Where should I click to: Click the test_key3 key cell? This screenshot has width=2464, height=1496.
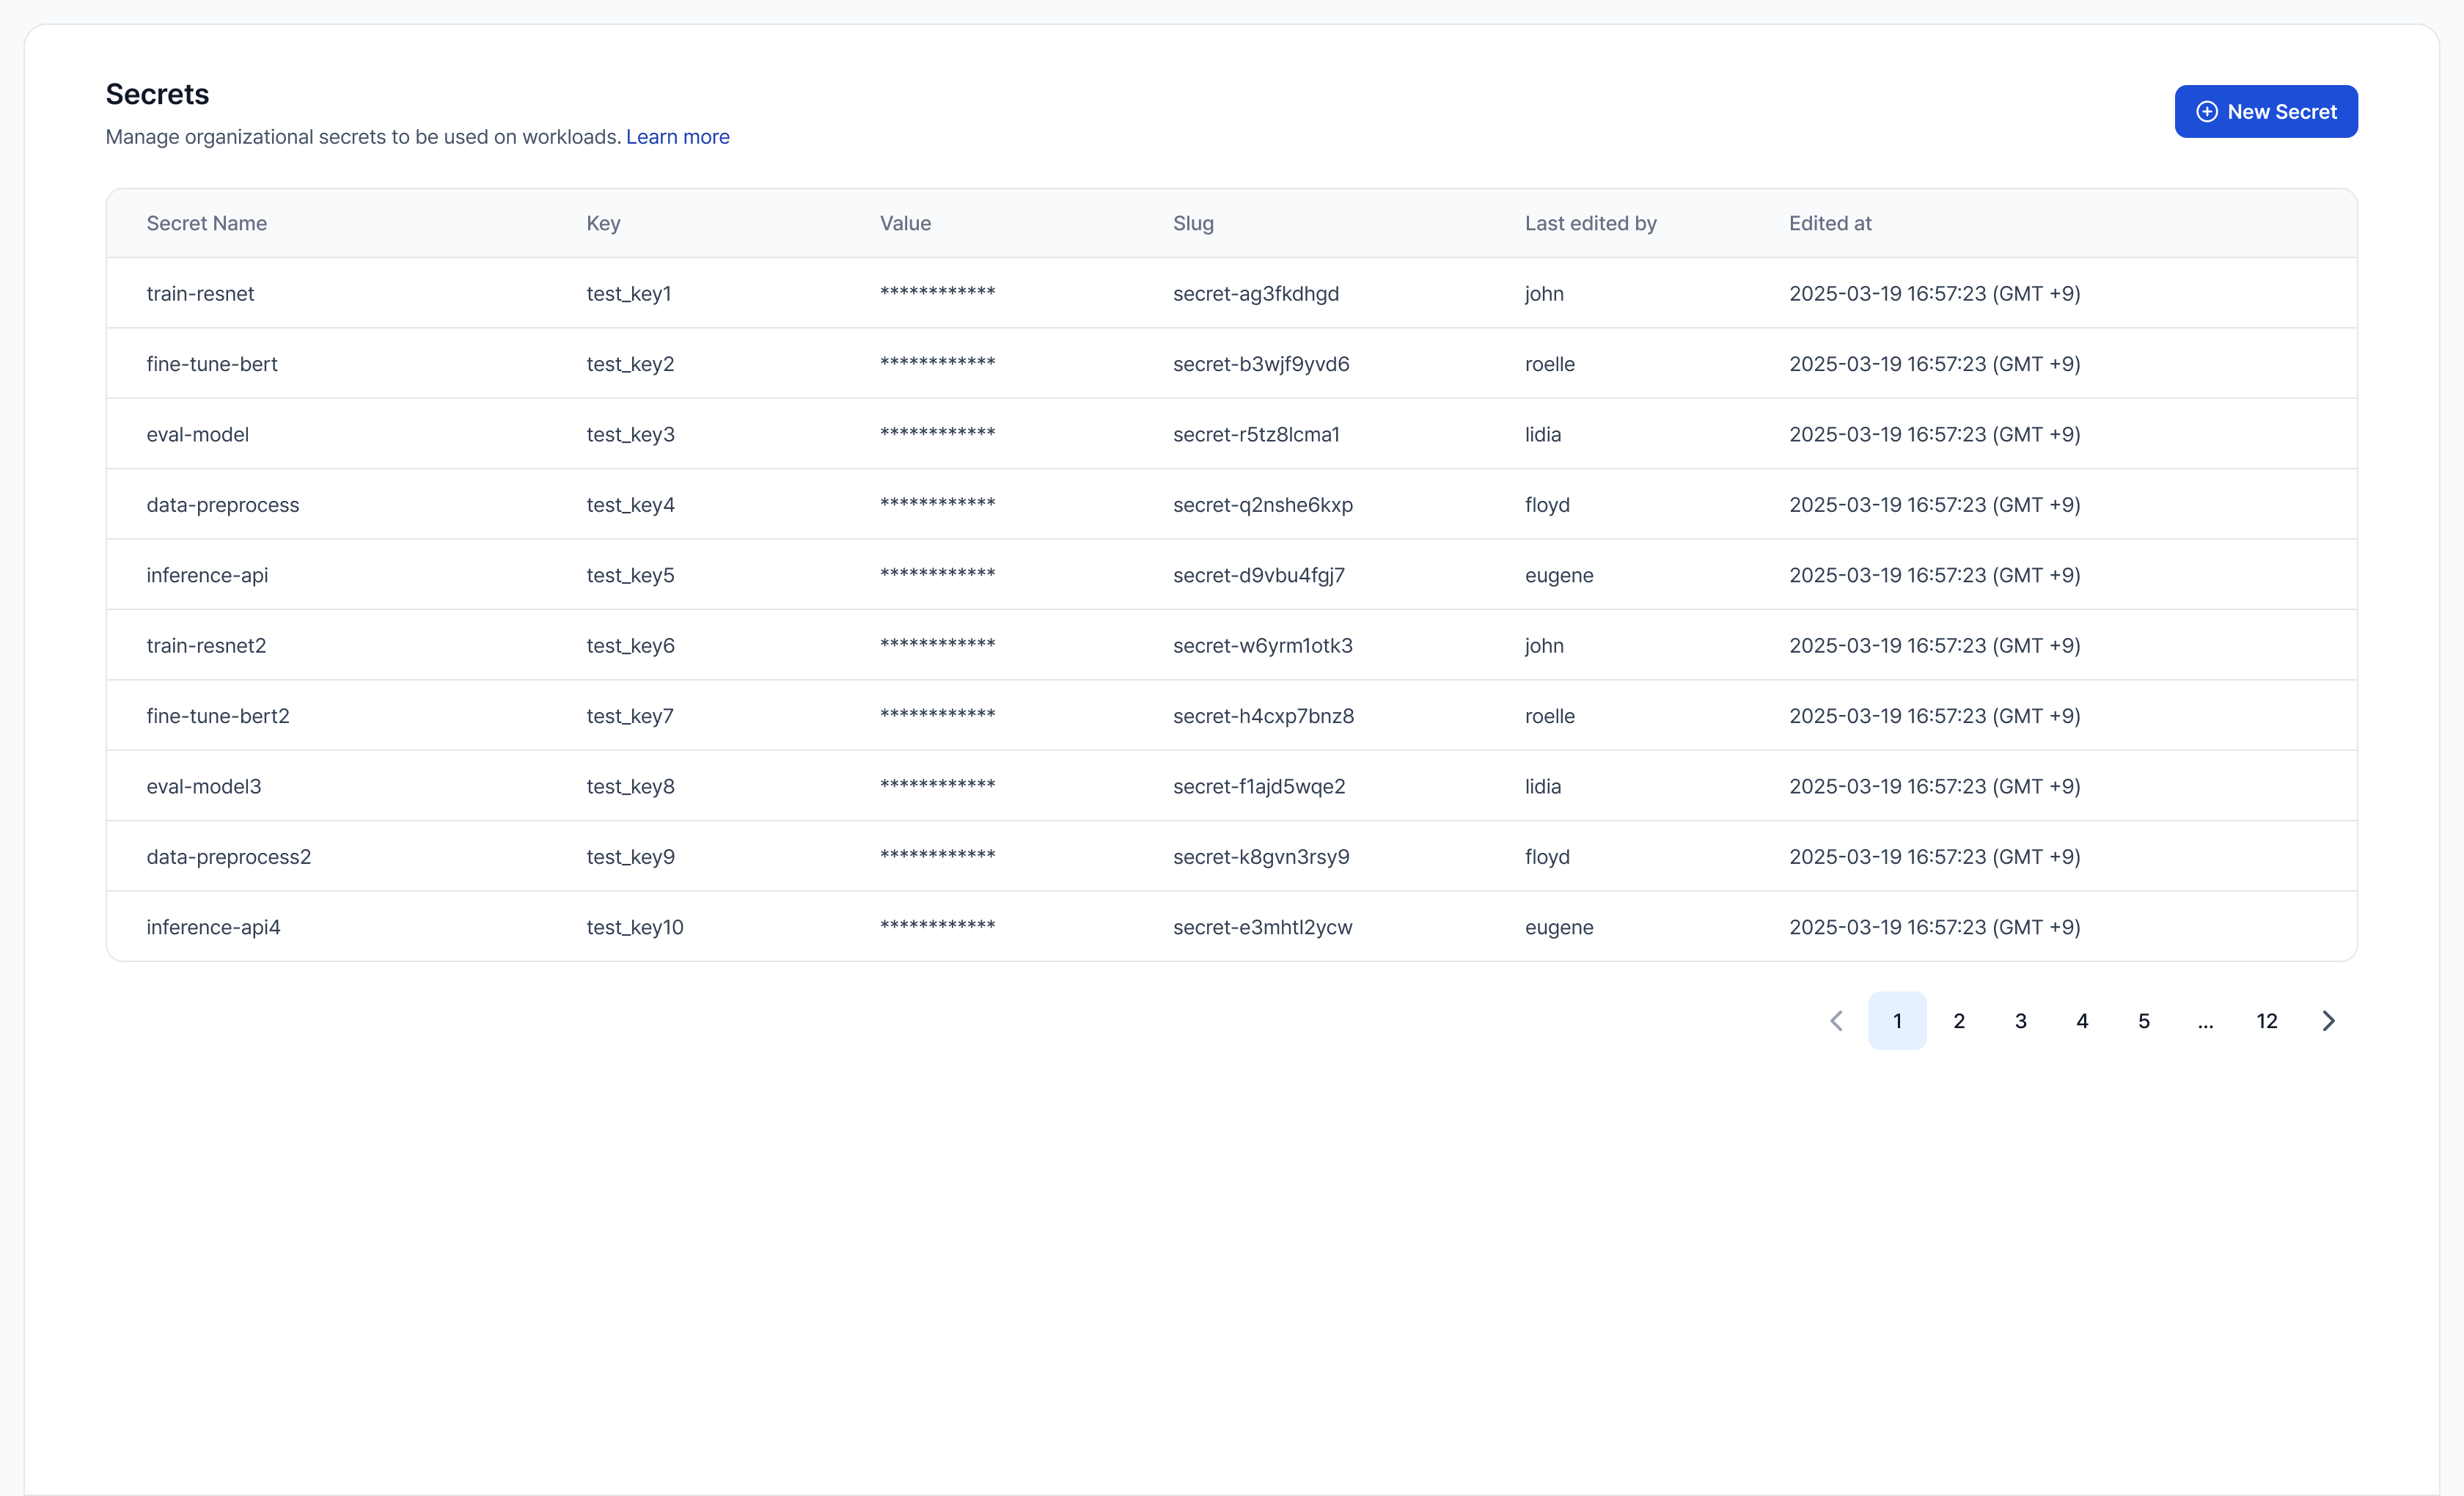(630, 434)
